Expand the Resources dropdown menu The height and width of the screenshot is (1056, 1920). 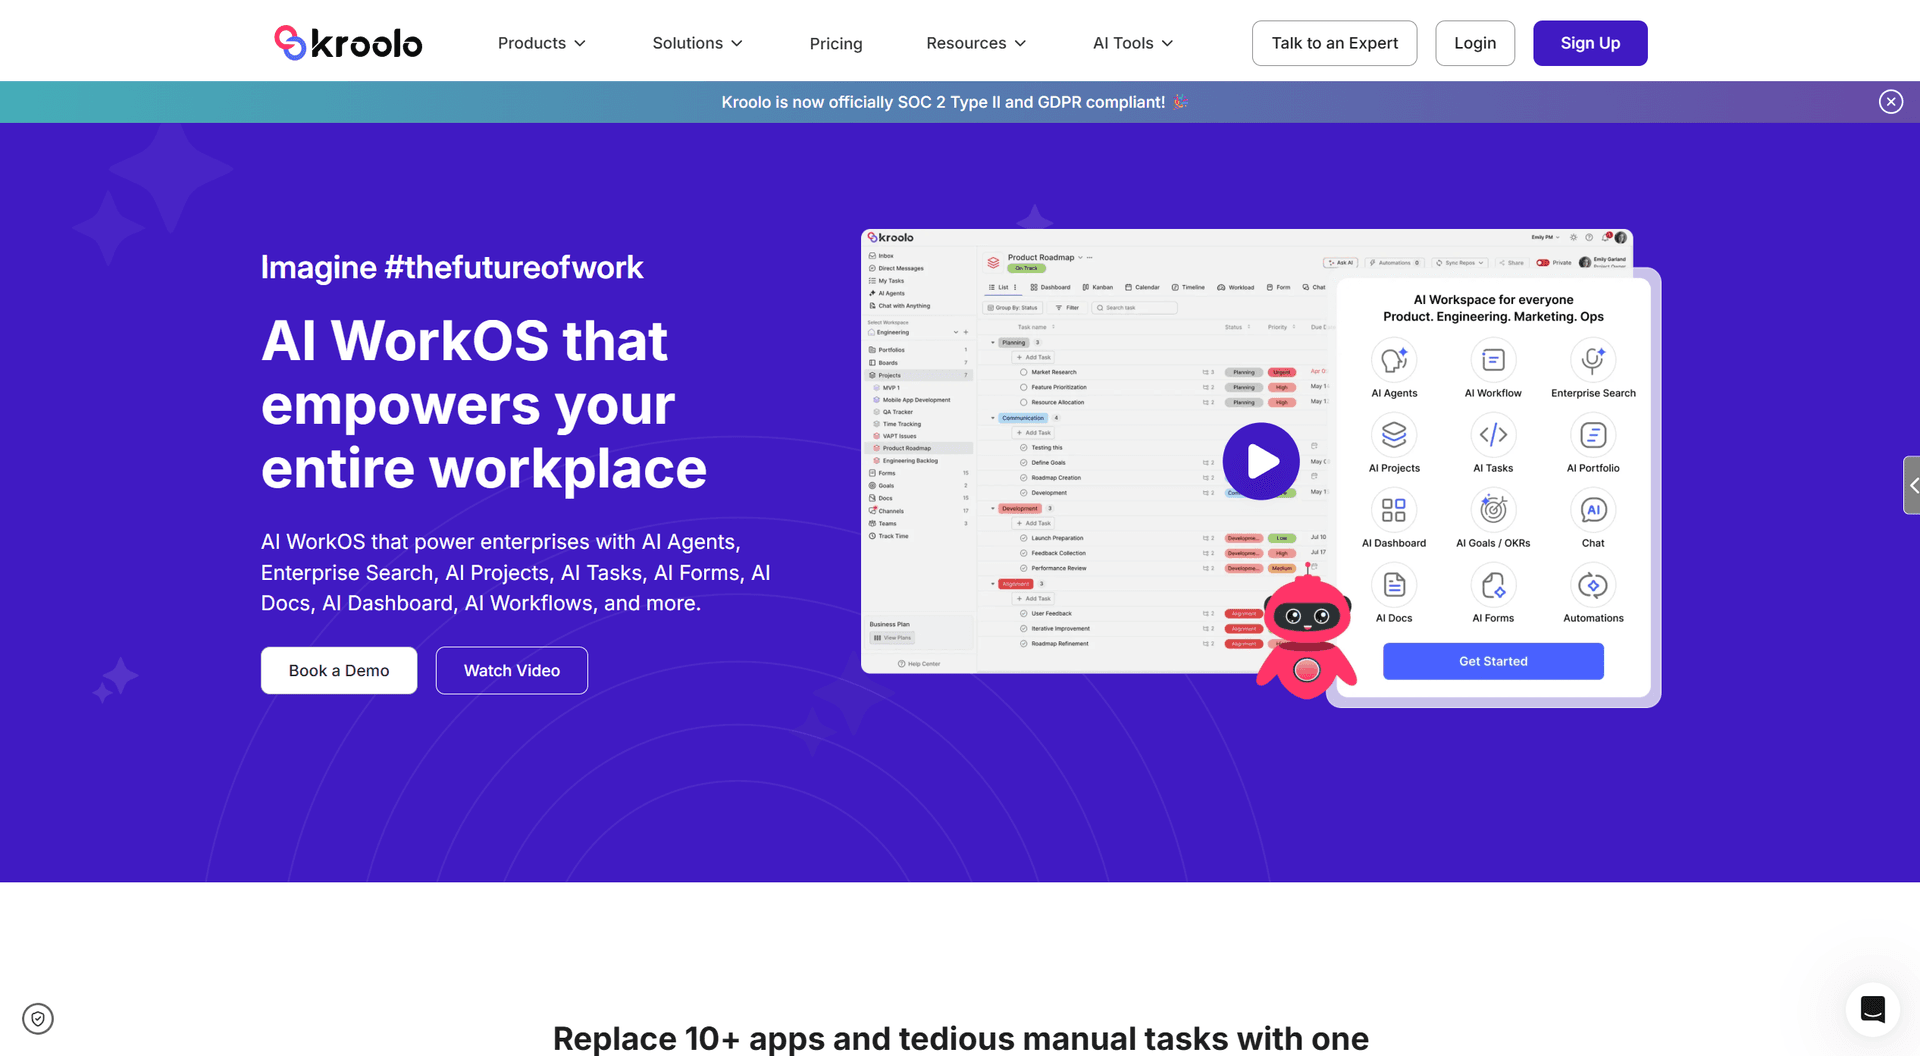click(976, 43)
